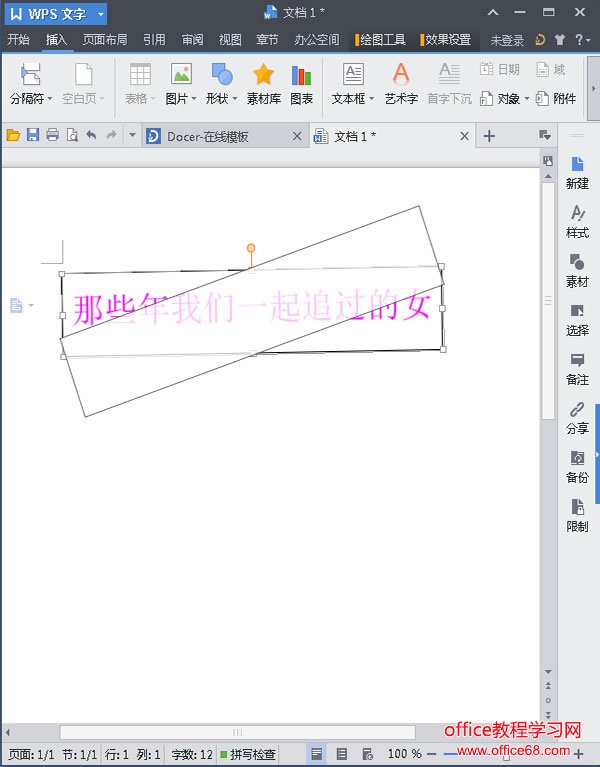Click the 页面: 1/1 status entry
The width and height of the screenshot is (600, 767).
(31, 754)
